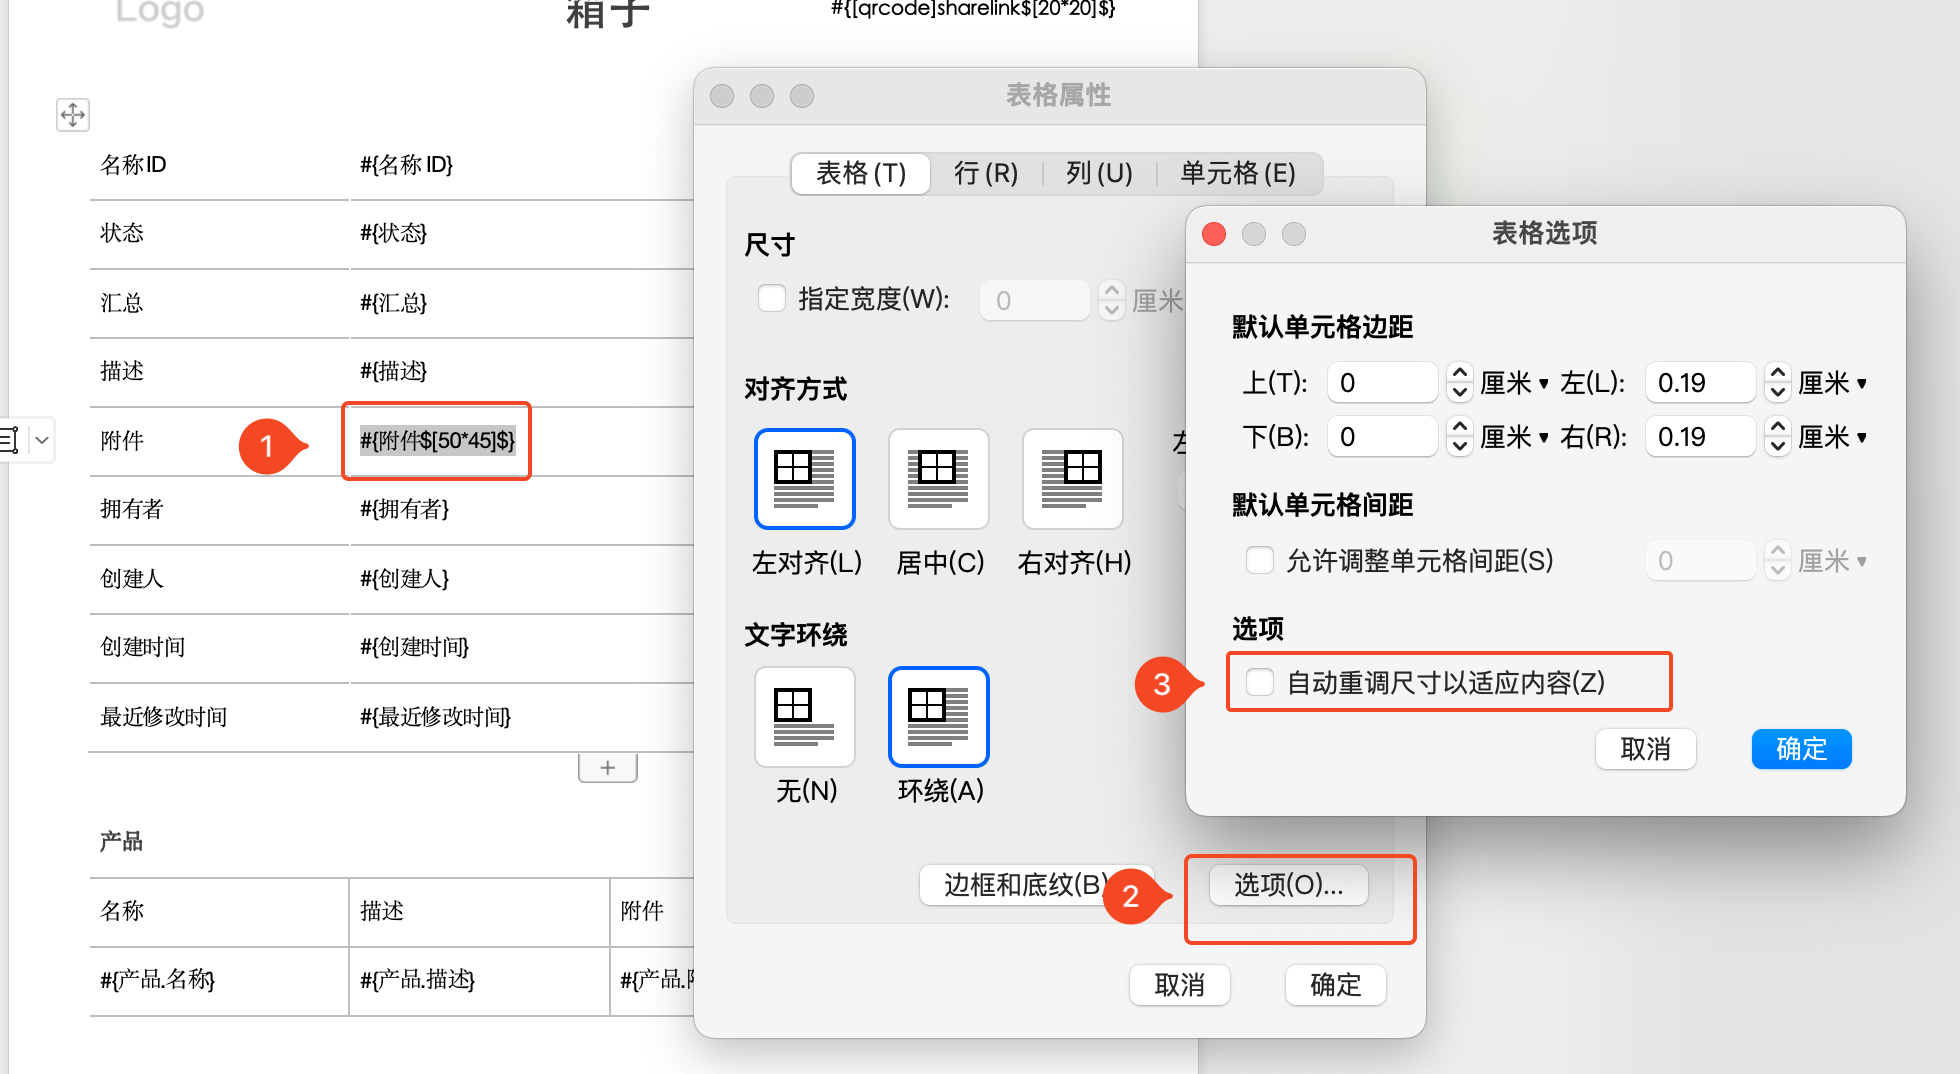The image size is (1960, 1074).
Task: Switch to the 单元格 (E) tab
Action: click(1238, 173)
